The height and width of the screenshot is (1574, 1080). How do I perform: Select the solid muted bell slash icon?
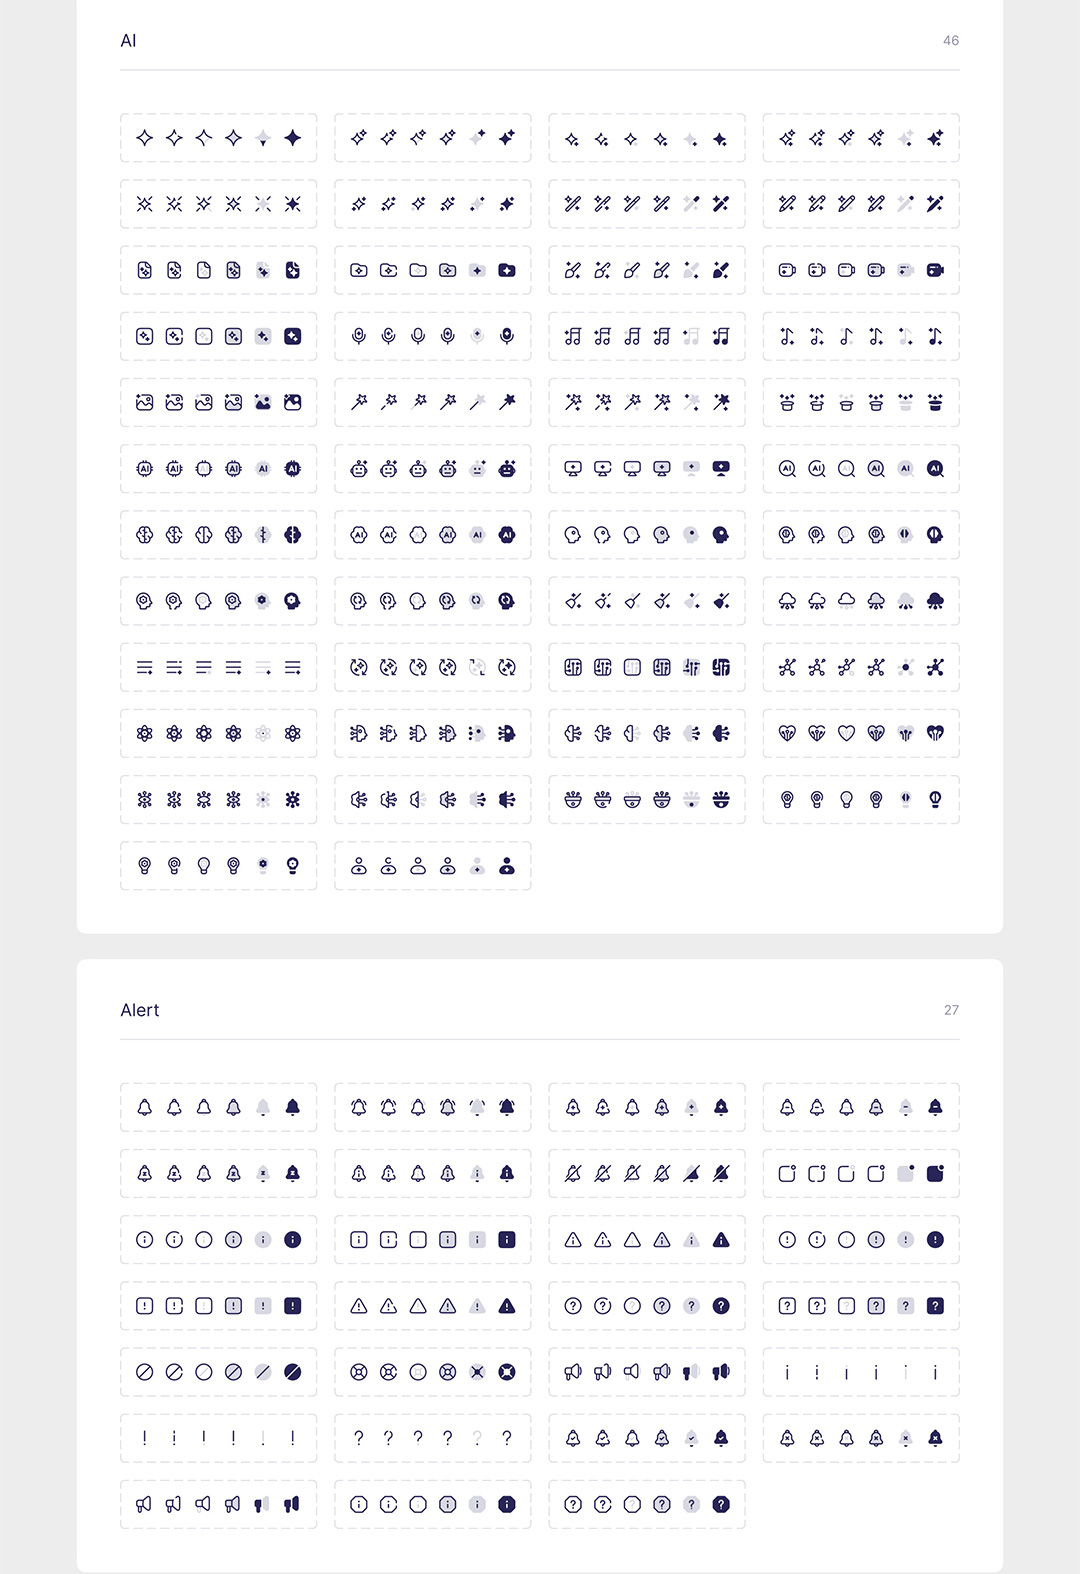(721, 1173)
